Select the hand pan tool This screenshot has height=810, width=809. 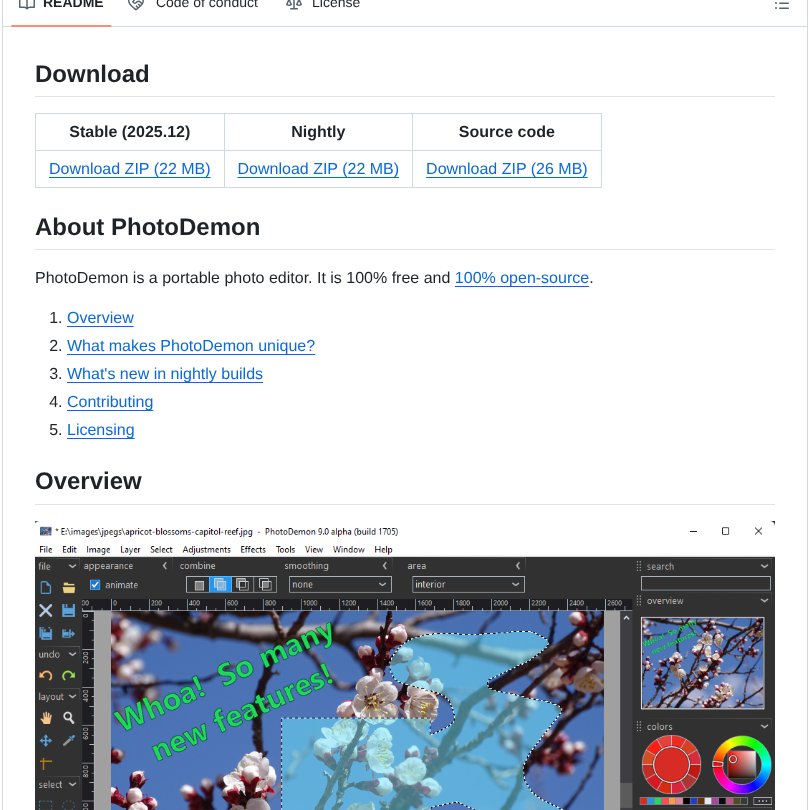coord(46,718)
